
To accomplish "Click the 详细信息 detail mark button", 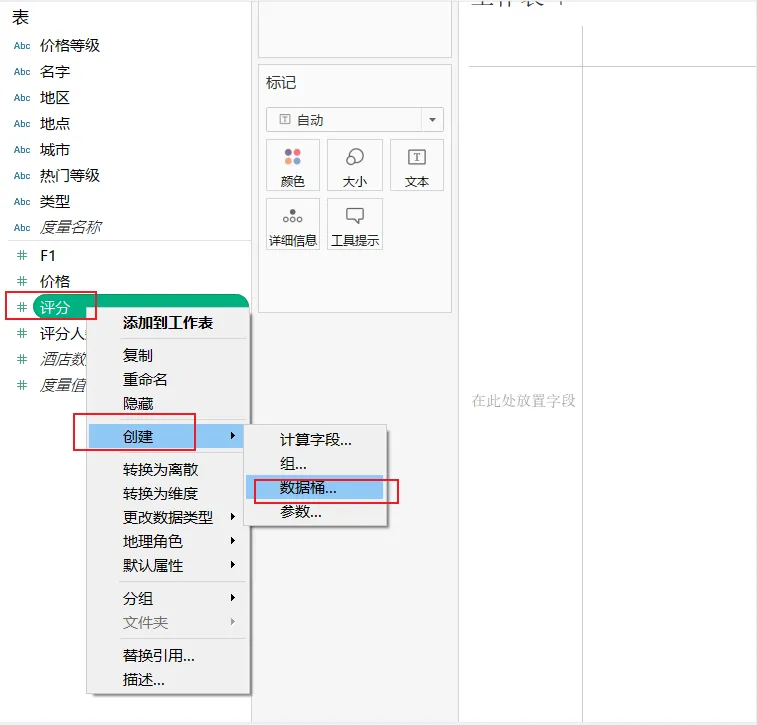I will point(293,224).
